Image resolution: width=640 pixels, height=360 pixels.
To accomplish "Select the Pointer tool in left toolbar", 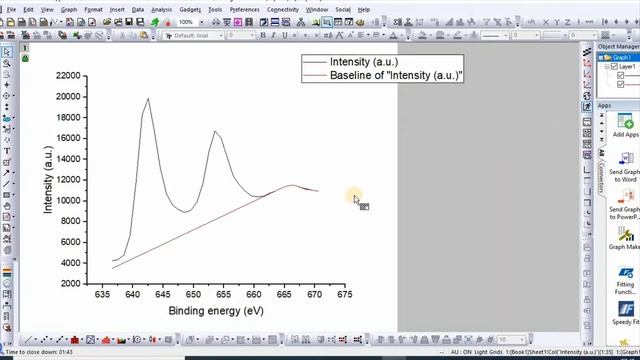I will click(7, 52).
